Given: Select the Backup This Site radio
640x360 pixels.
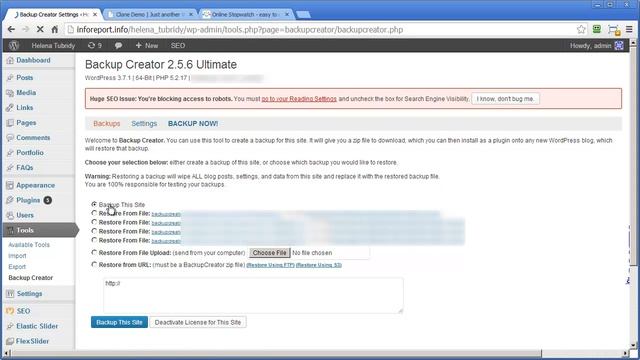Looking at the screenshot, I should [x=94, y=204].
